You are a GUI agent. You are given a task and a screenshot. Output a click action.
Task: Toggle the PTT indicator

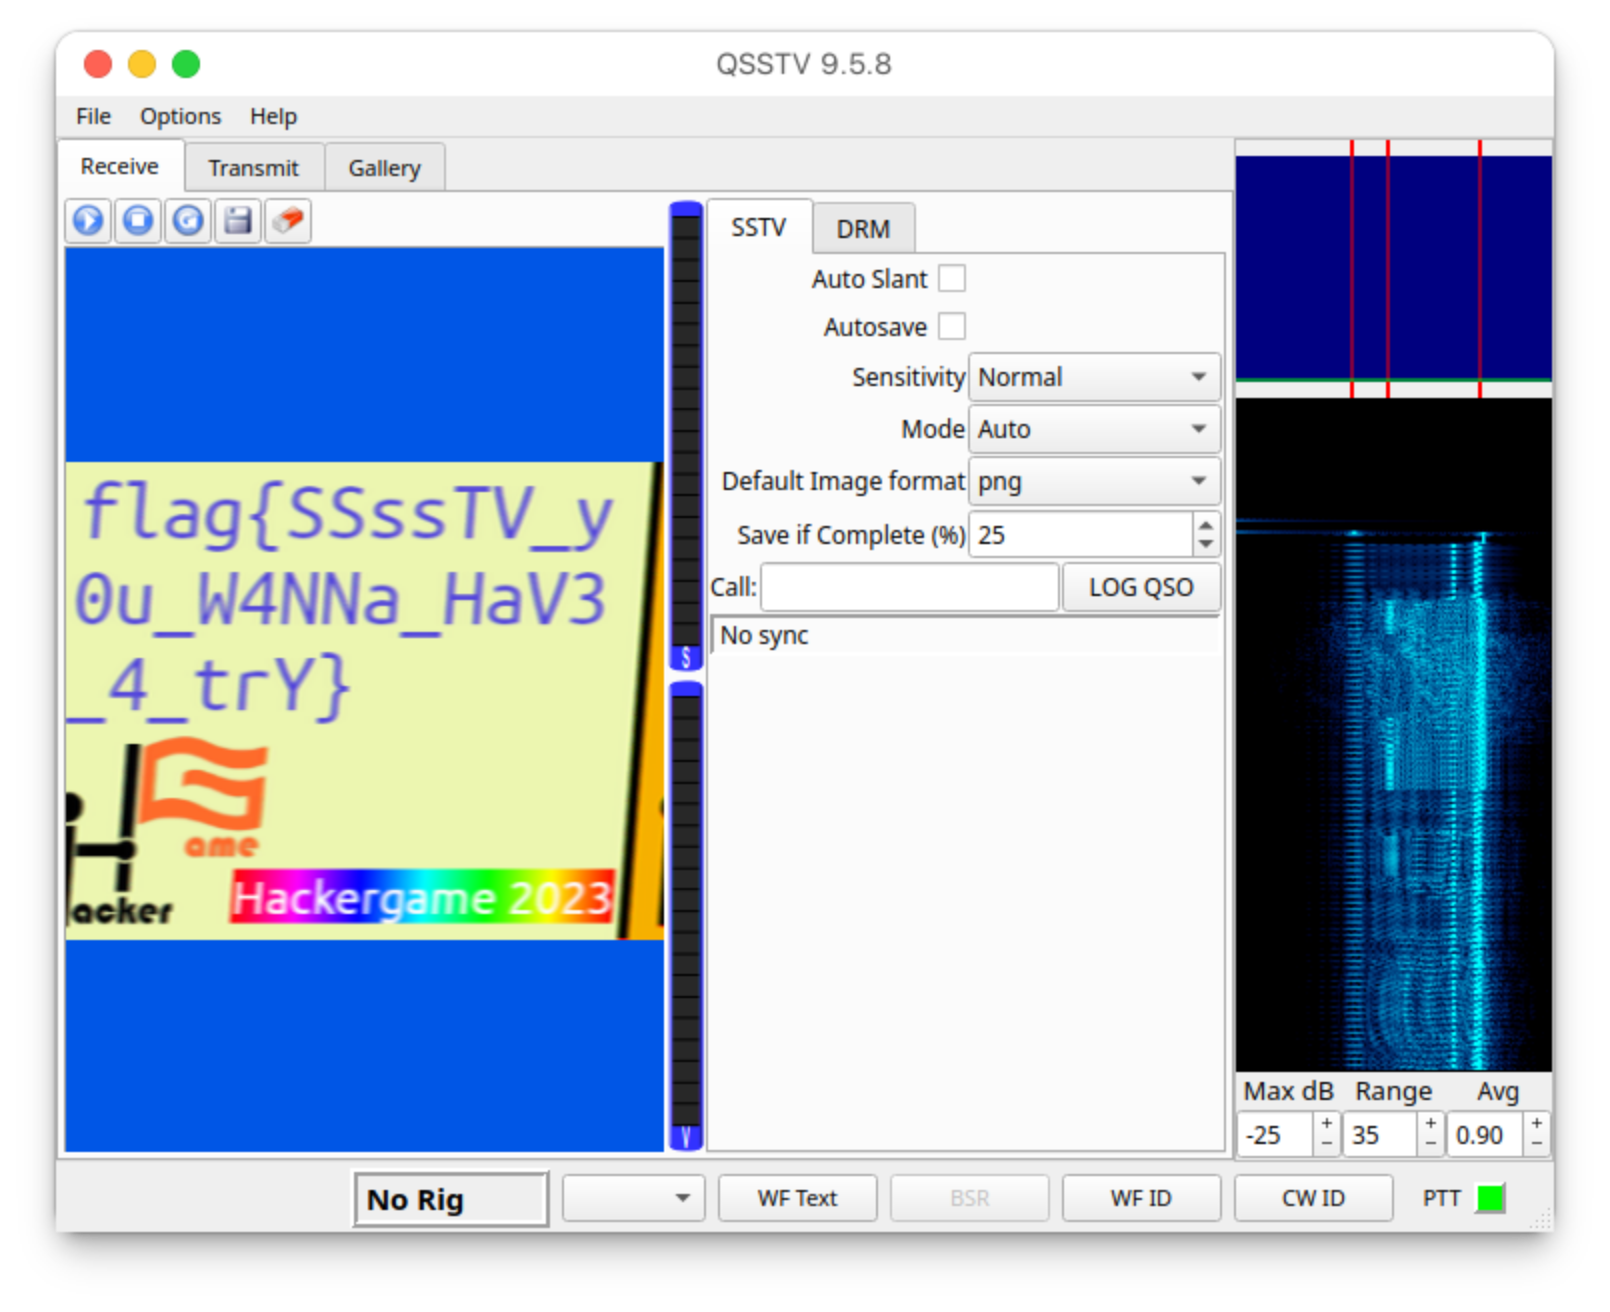click(x=1489, y=1197)
